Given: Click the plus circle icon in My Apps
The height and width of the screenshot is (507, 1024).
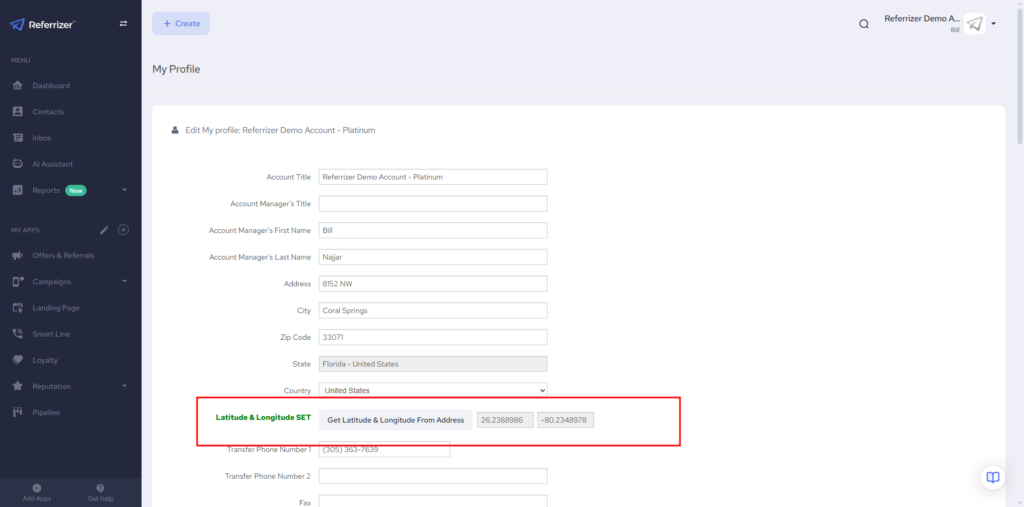Looking at the screenshot, I should point(124,230).
